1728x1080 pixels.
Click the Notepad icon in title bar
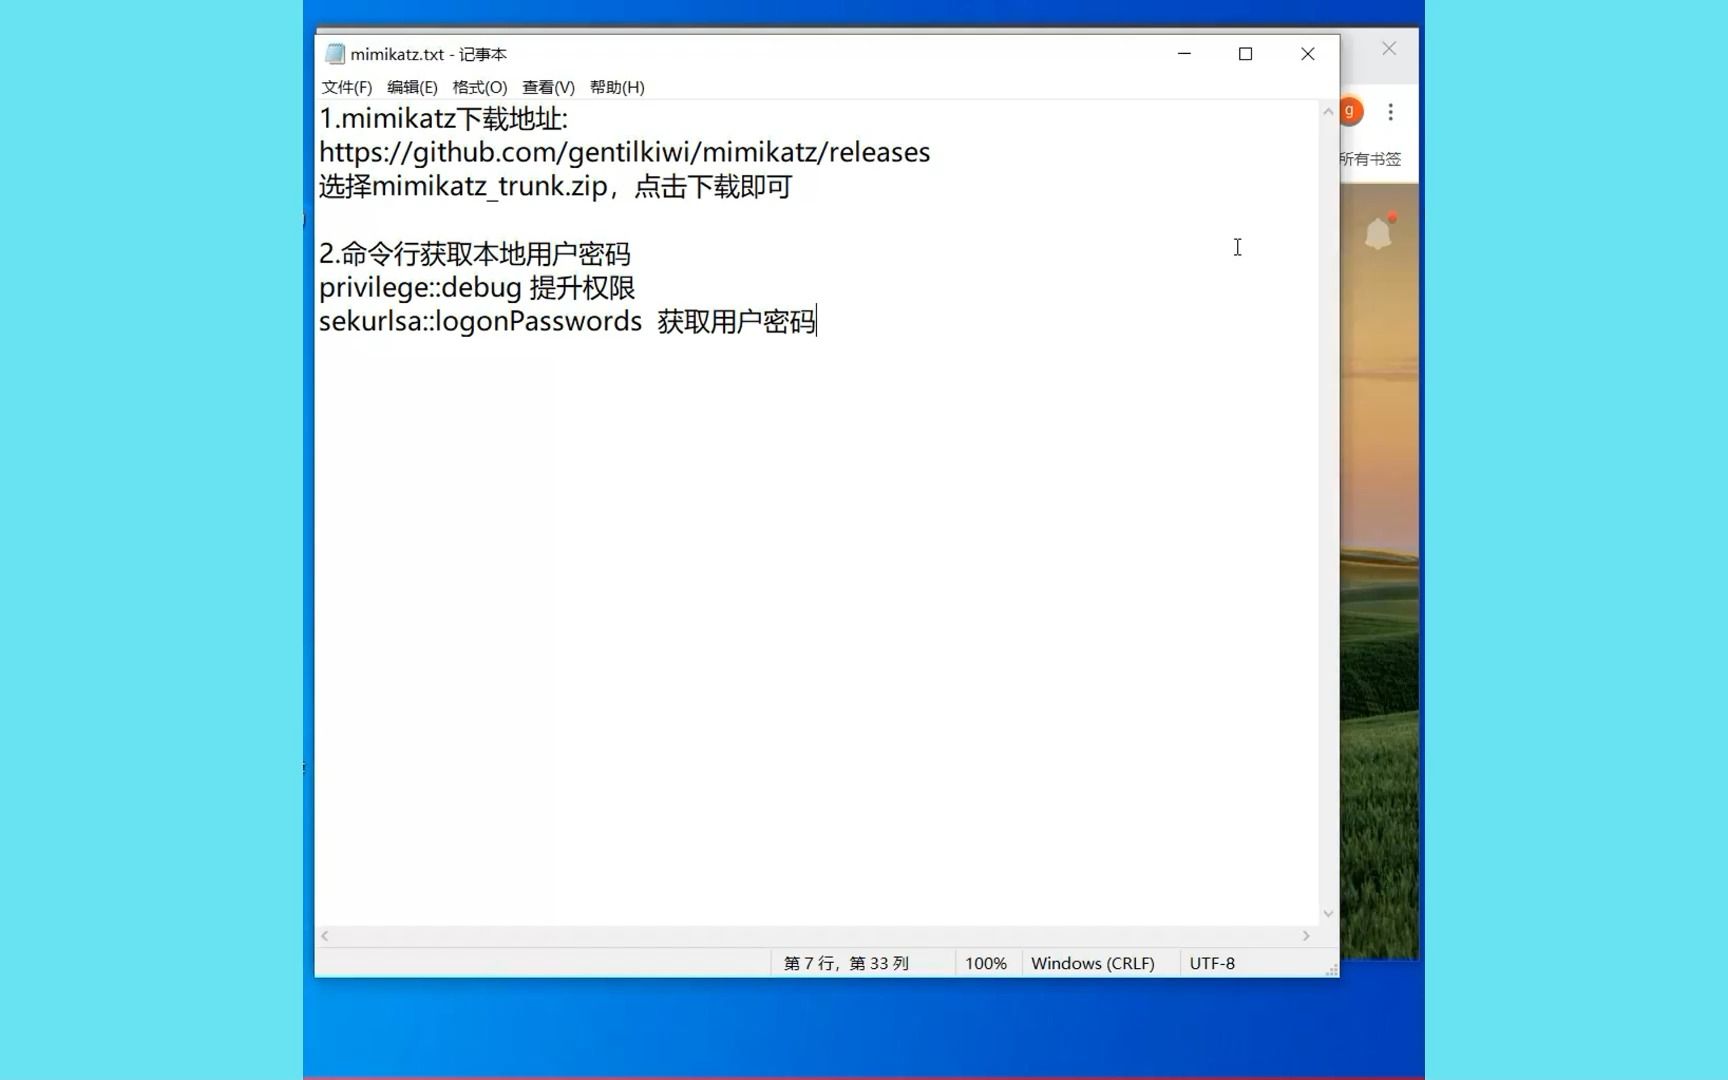click(x=335, y=54)
